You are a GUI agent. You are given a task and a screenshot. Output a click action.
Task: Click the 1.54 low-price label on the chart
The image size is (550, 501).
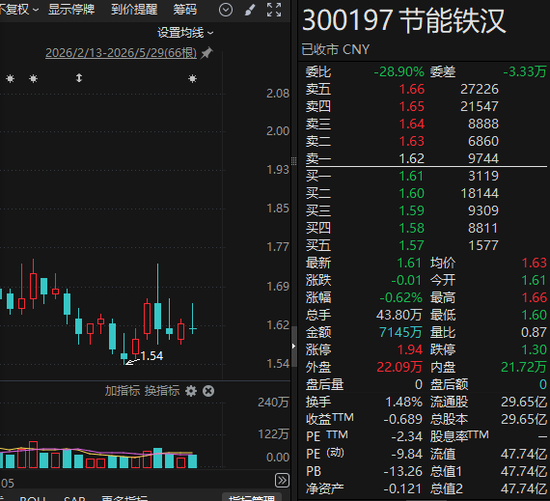[x=152, y=356]
